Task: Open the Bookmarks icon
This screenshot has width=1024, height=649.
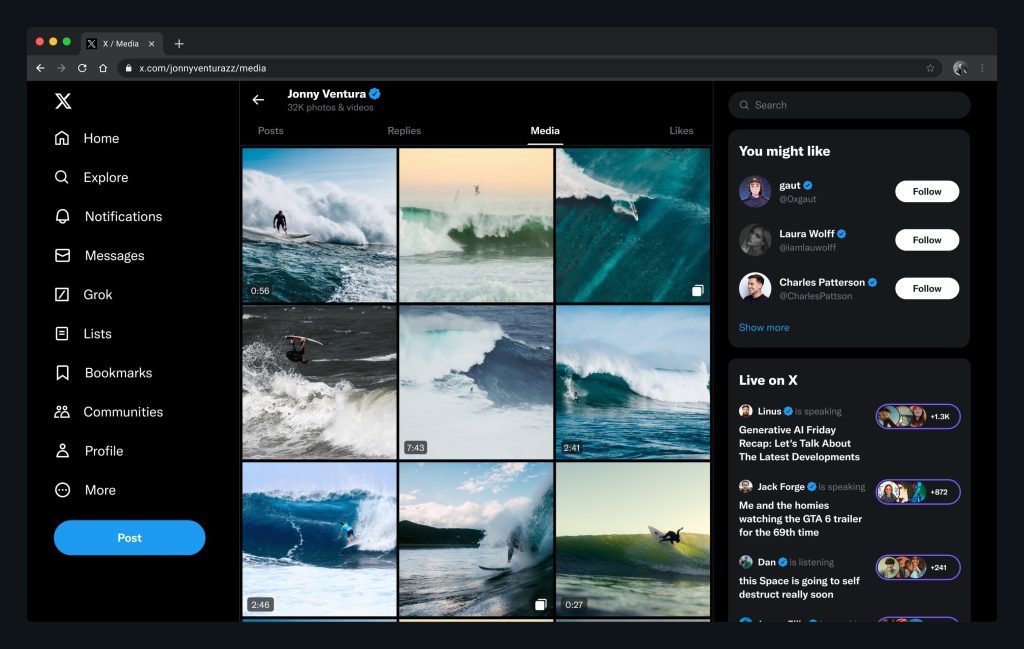Action: tap(63, 373)
